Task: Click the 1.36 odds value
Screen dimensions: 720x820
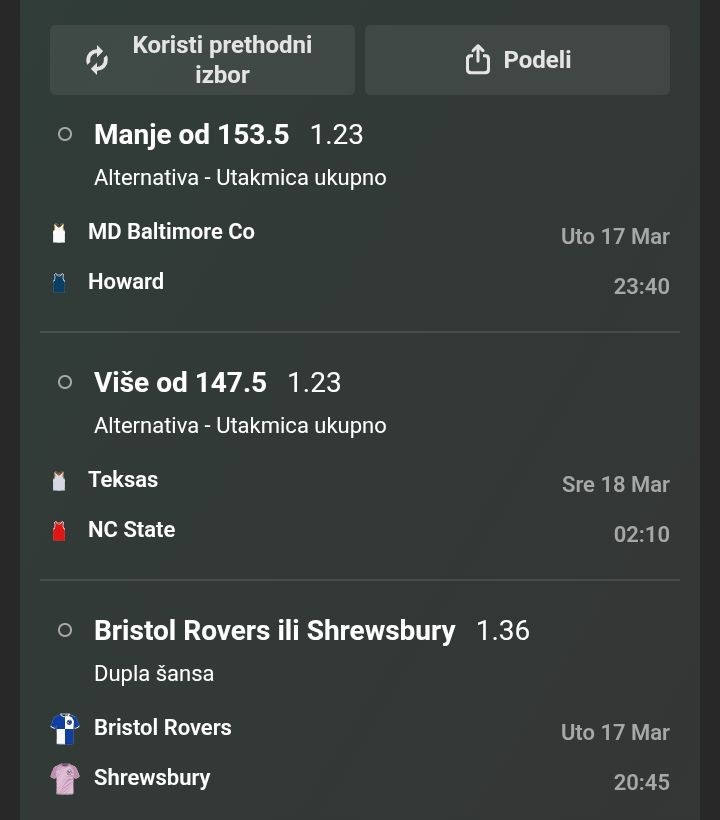Action: [503, 631]
